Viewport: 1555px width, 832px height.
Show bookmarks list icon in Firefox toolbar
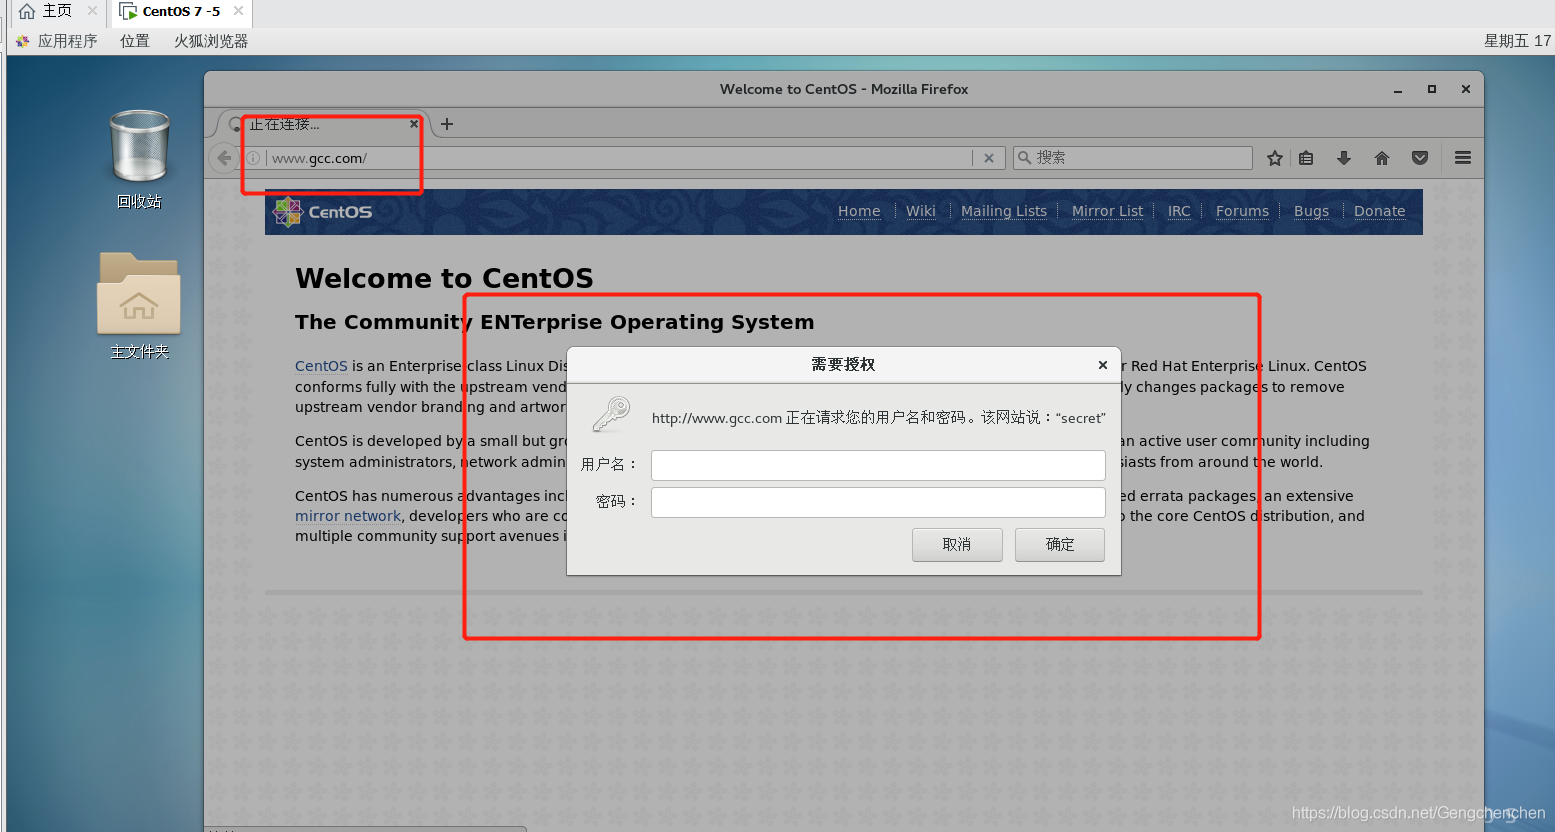click(1306, 158)
